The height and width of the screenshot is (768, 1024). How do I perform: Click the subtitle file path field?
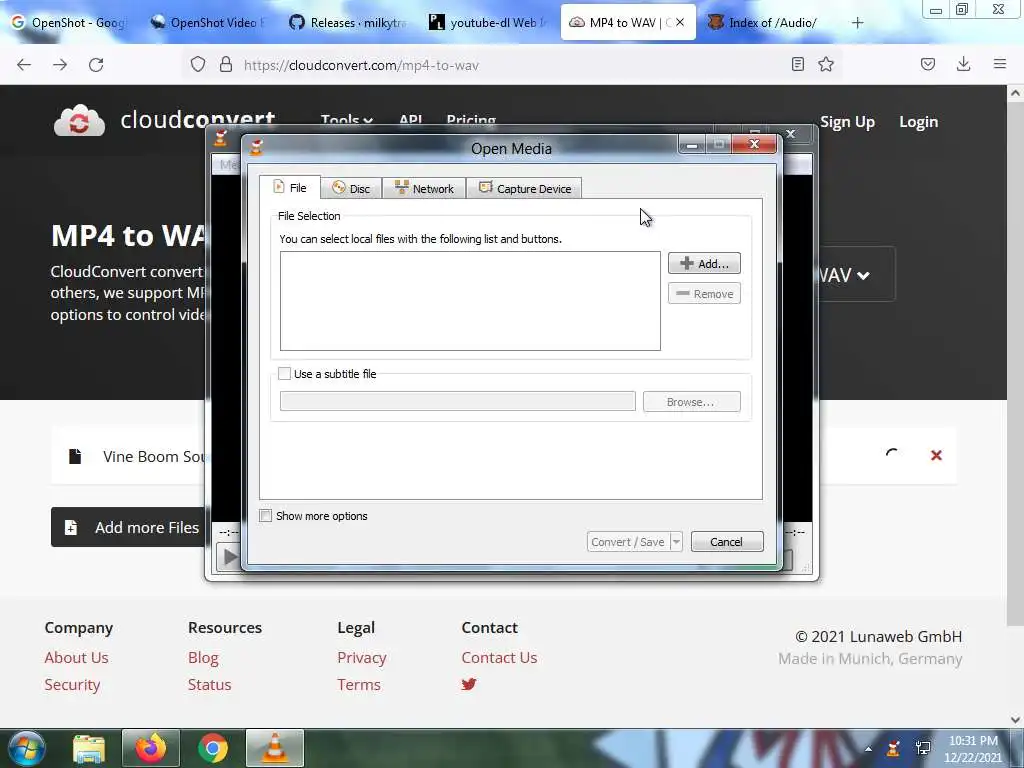click(x=457, y=401)
